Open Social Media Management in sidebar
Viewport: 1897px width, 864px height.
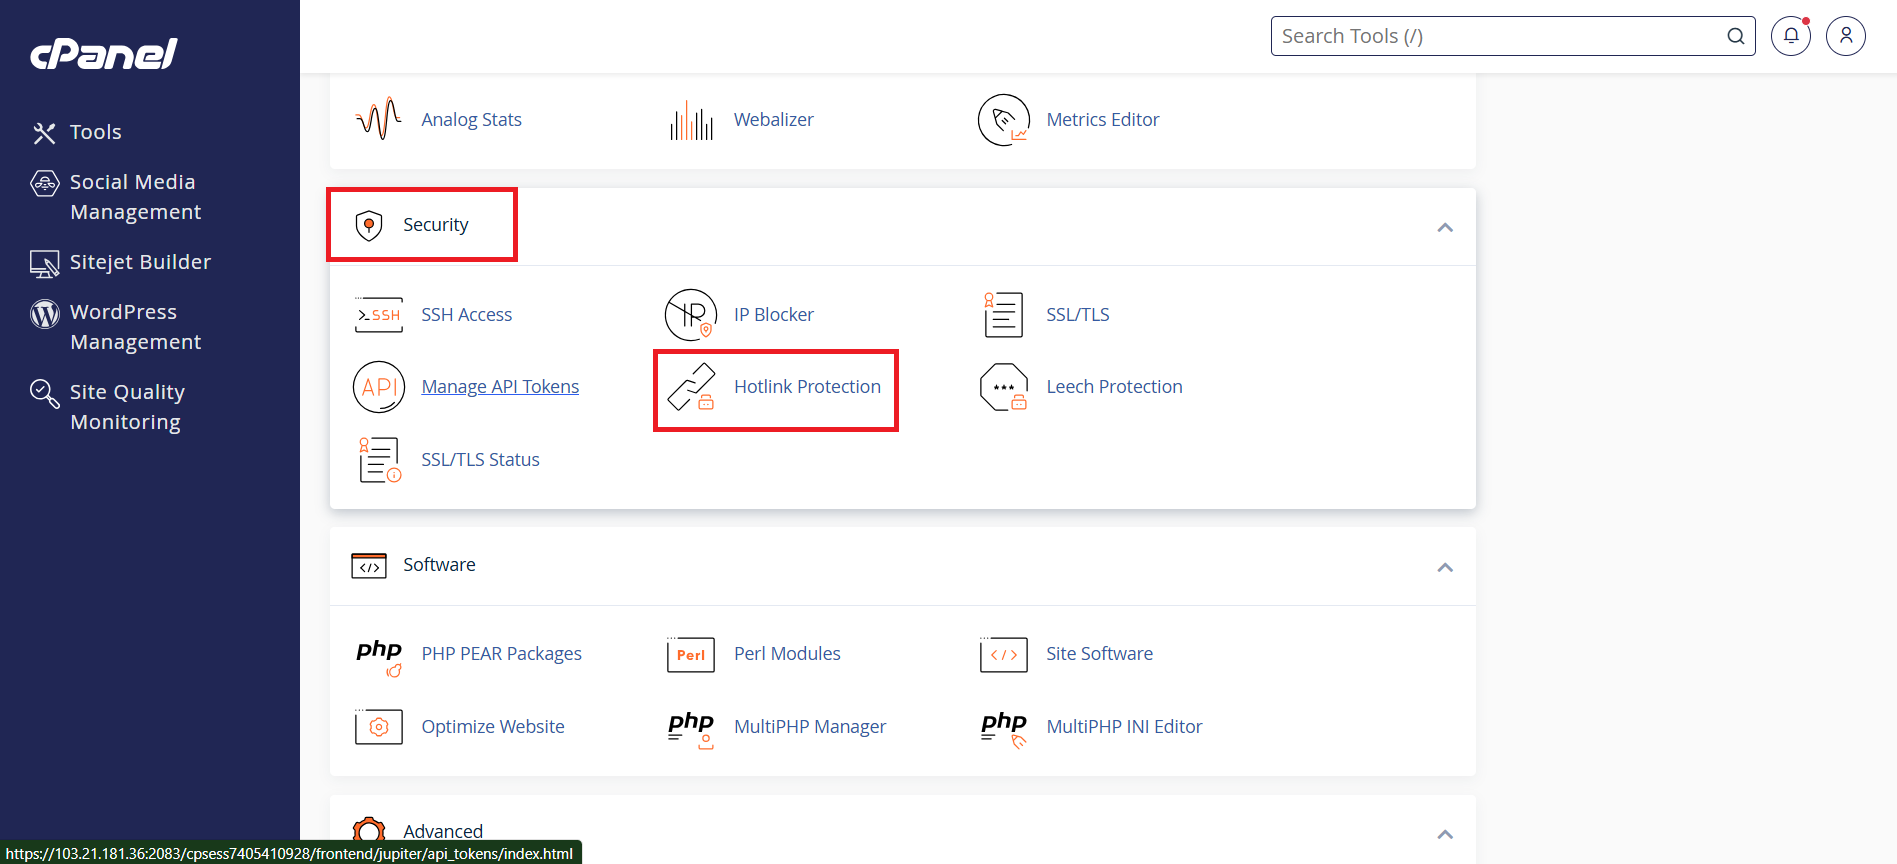point(136,197)
